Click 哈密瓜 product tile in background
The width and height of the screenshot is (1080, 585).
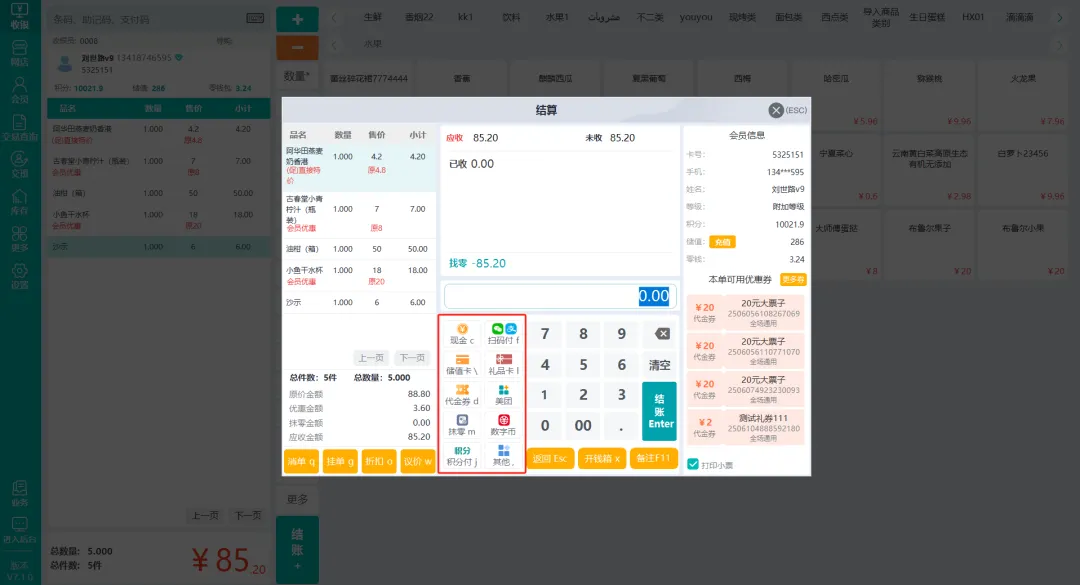835,95
